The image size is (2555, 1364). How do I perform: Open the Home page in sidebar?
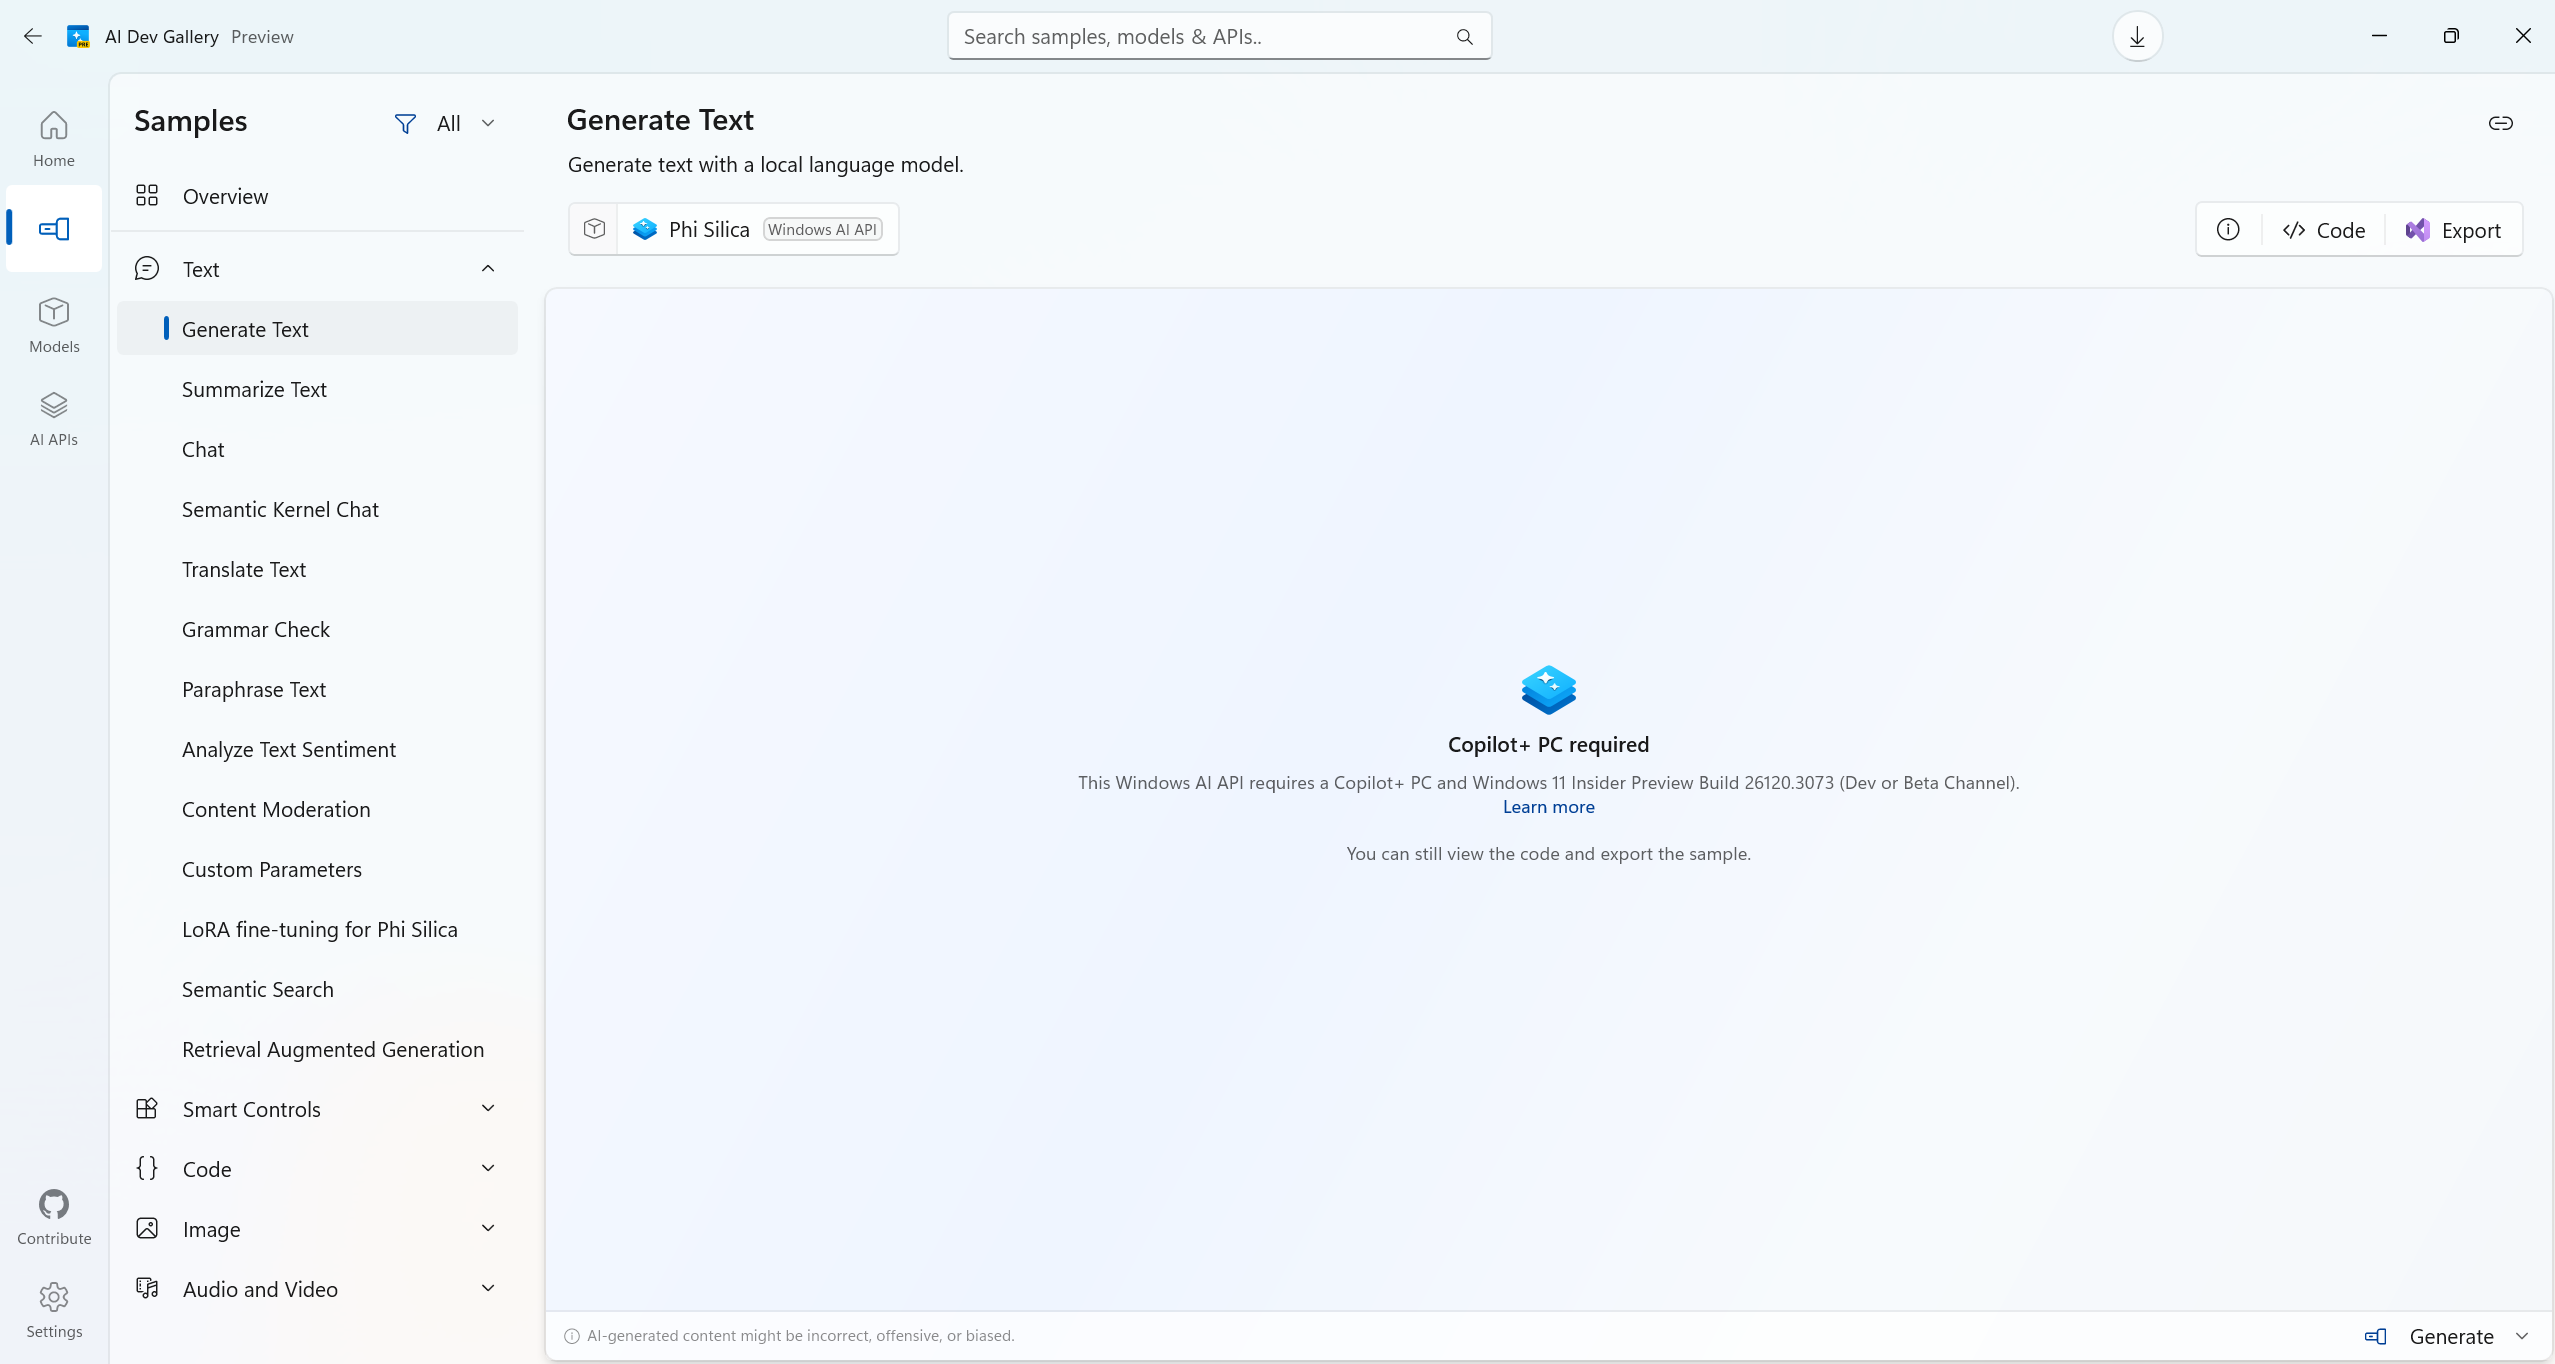coord(54,139)
